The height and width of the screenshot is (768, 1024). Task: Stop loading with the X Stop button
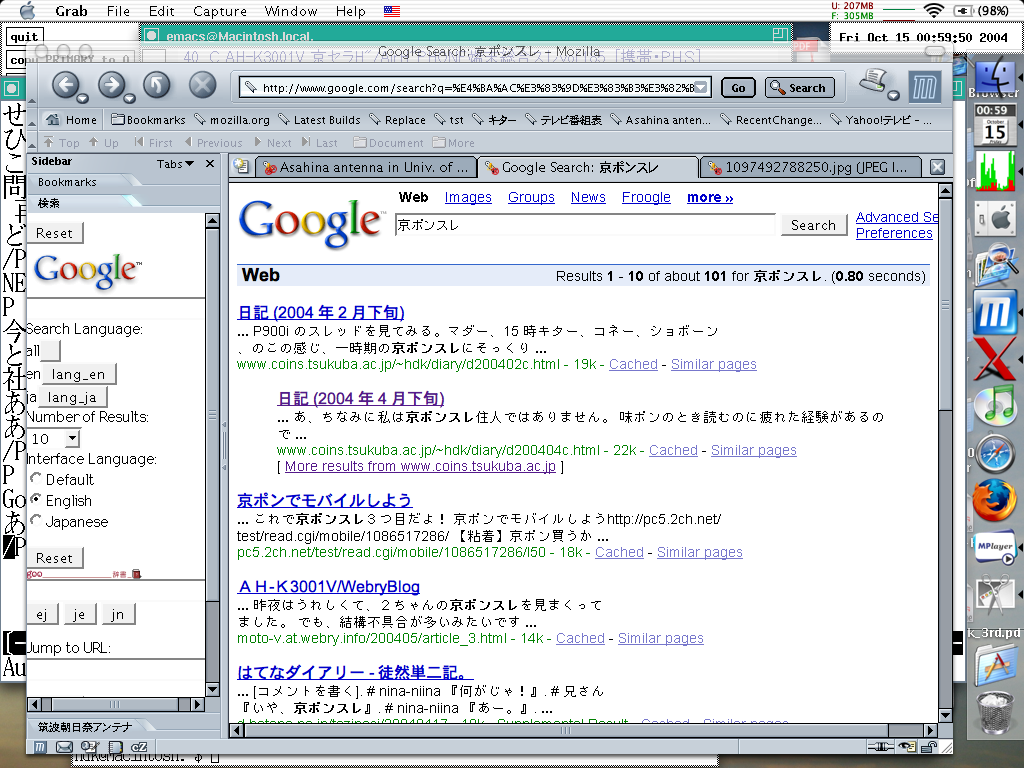pyautogui.click(x=202, y=85)
